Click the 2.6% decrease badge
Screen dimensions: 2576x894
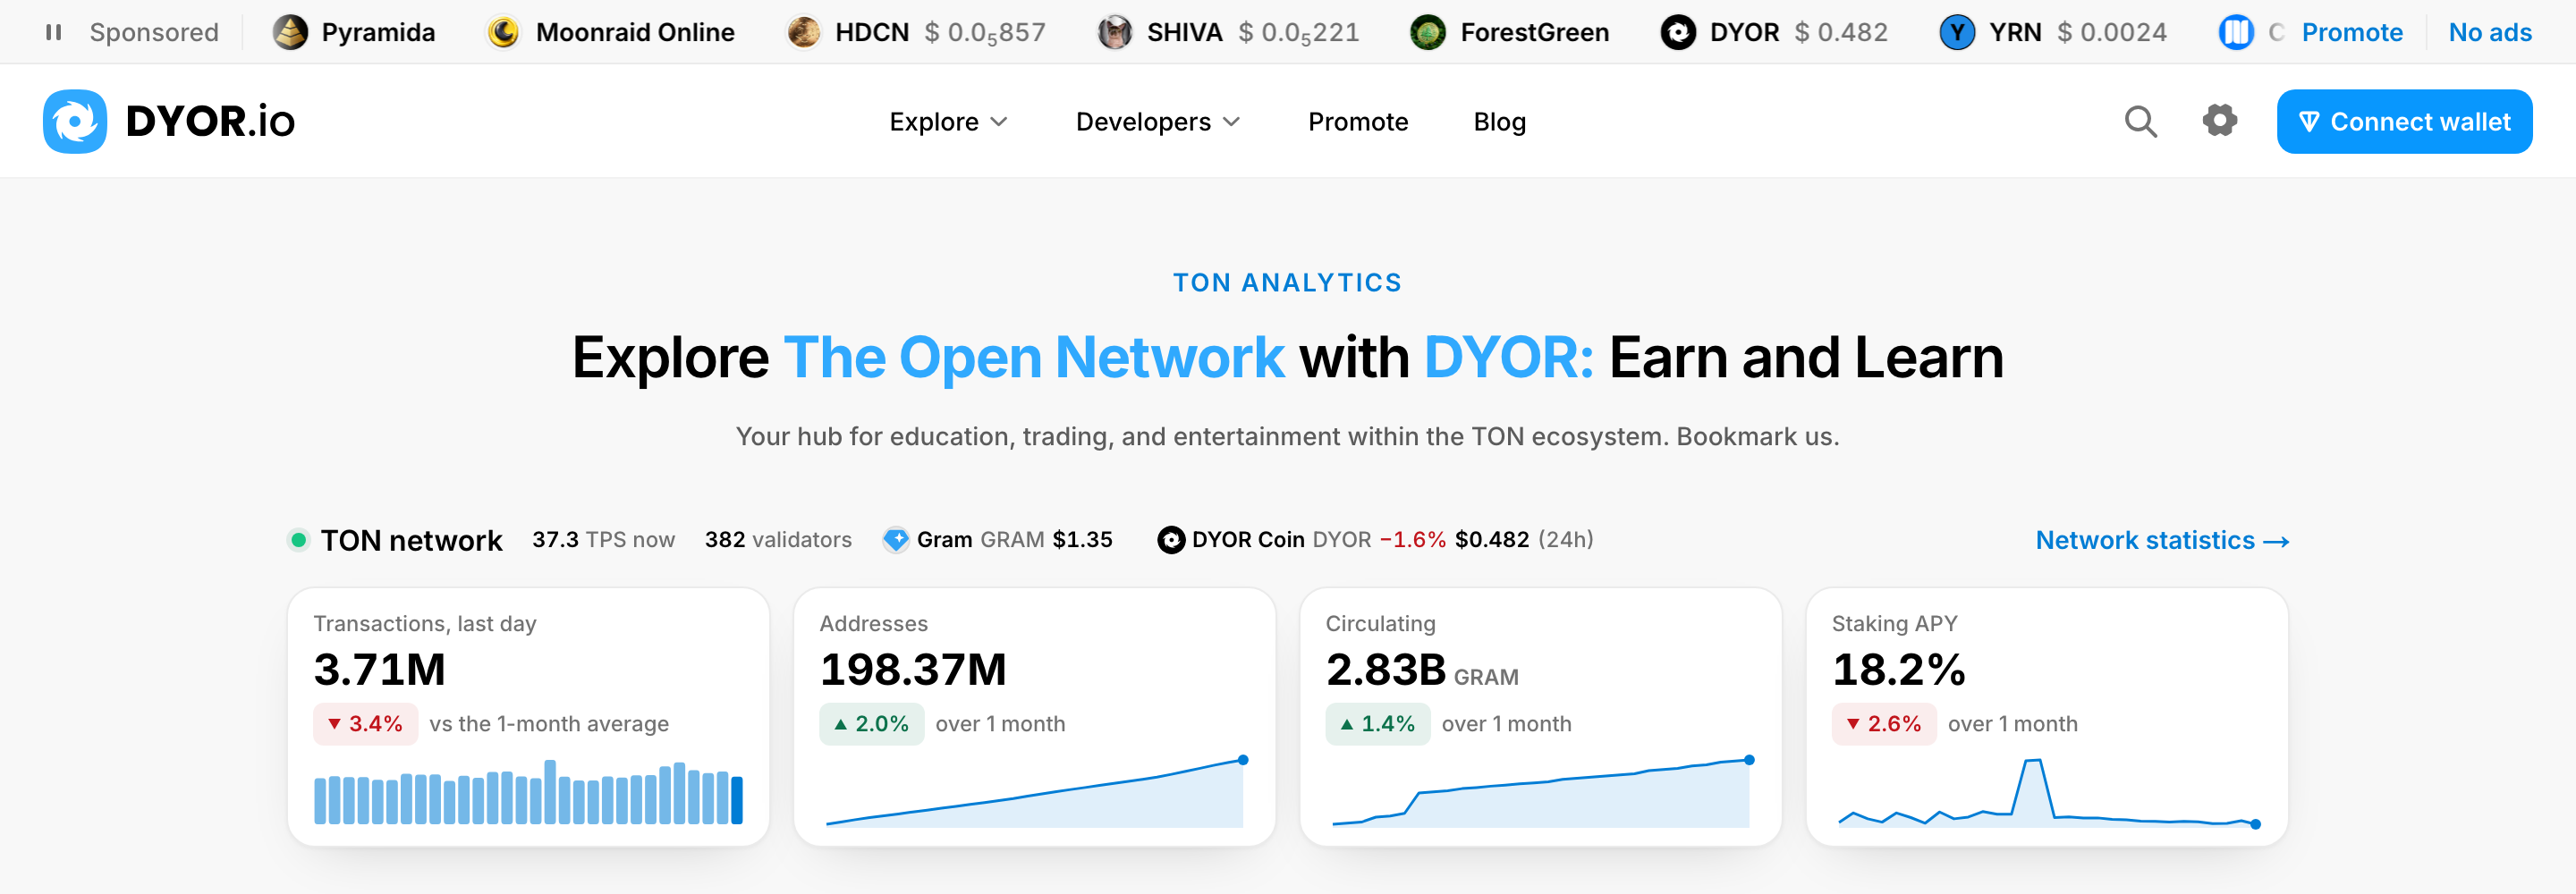[x=1883, y=724]
